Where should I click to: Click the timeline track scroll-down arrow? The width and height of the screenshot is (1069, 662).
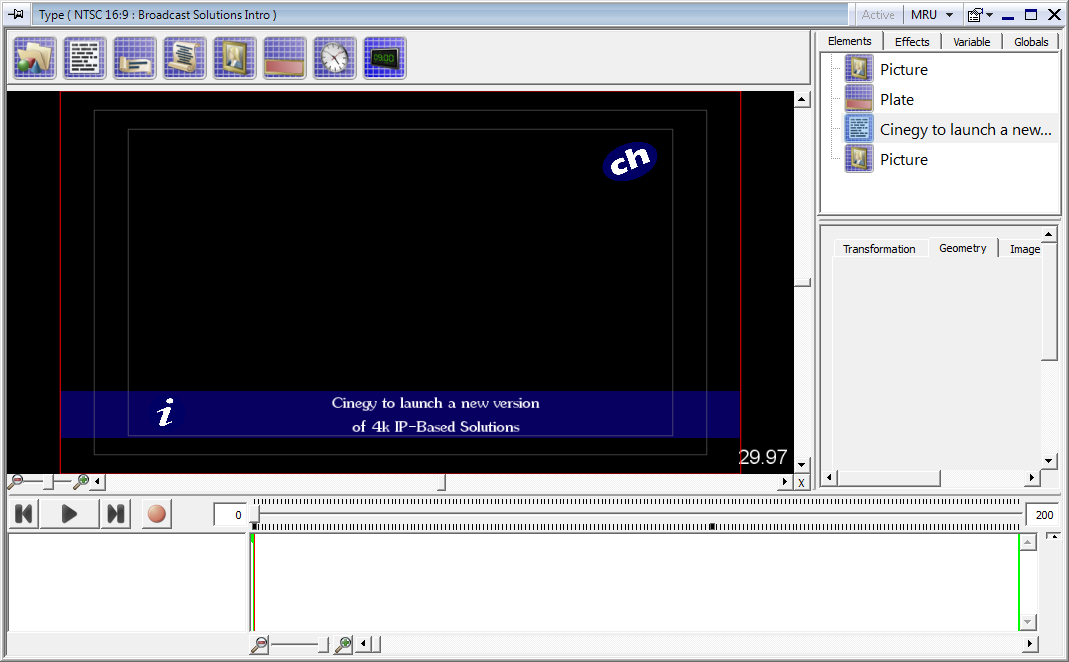point(1028,622)
